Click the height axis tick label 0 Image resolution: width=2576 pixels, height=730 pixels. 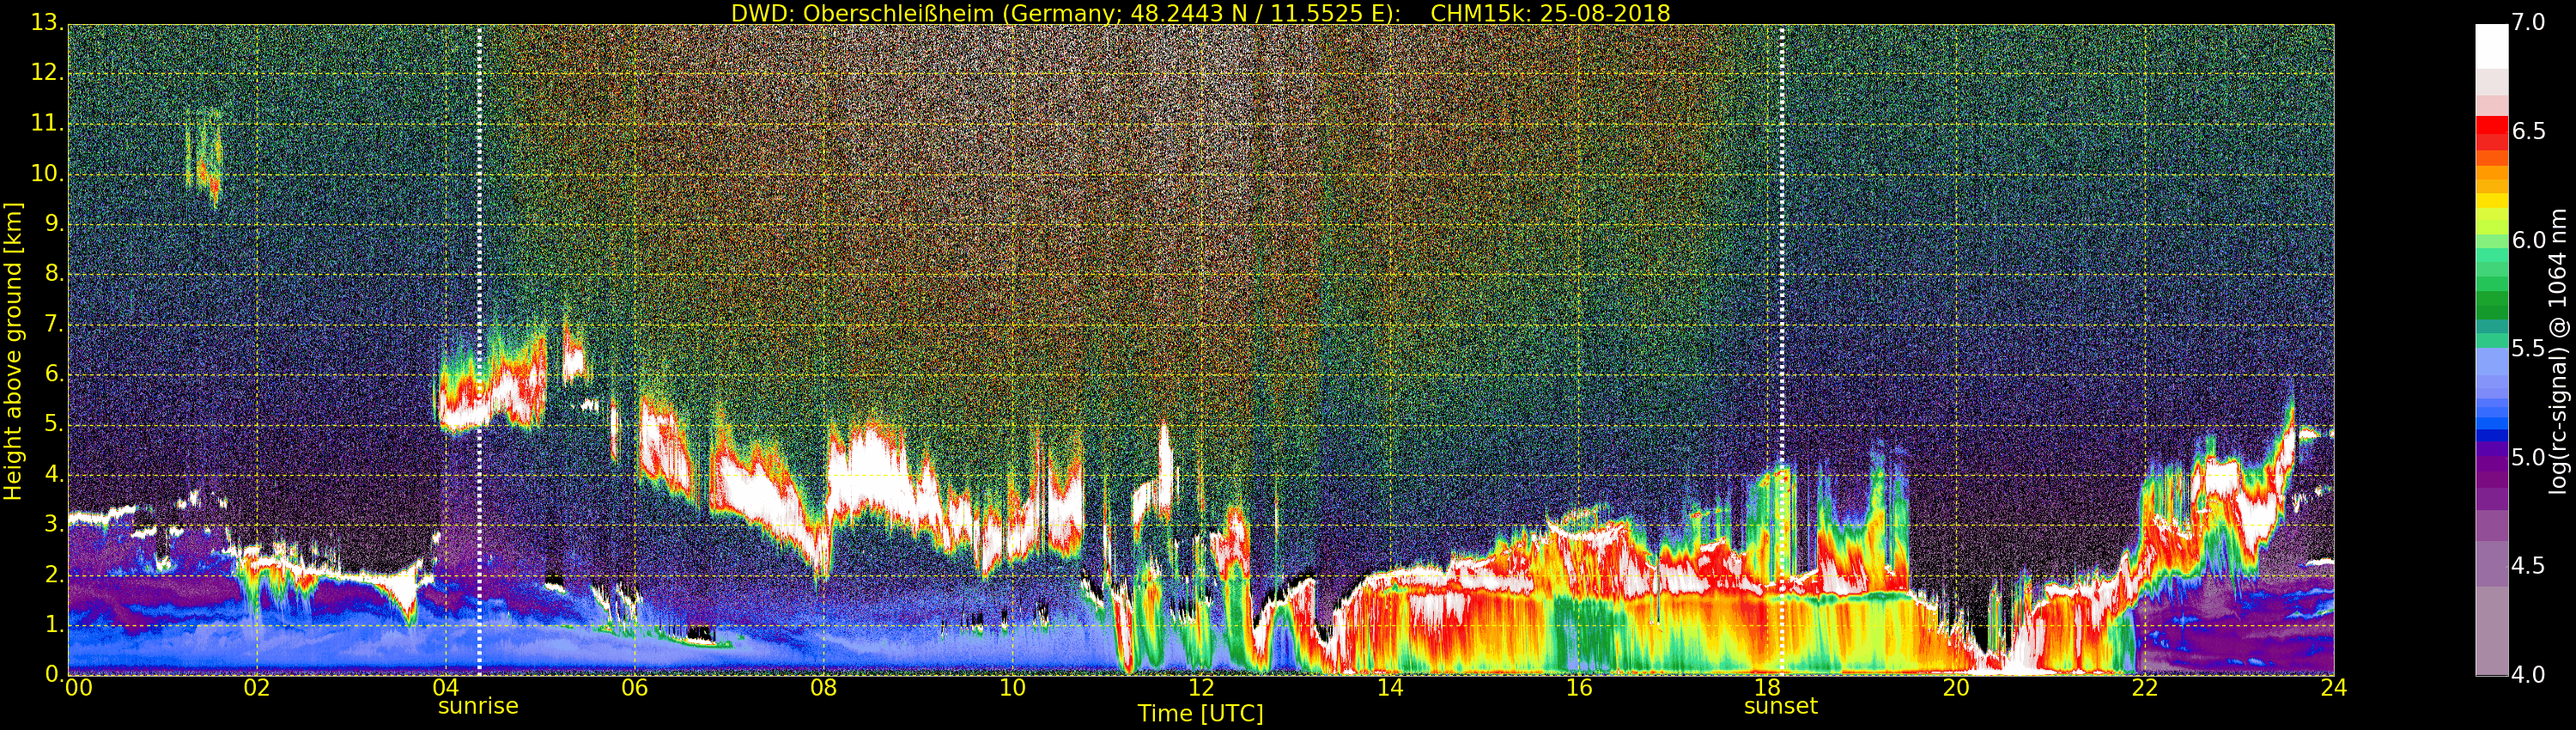coord(53,675)
